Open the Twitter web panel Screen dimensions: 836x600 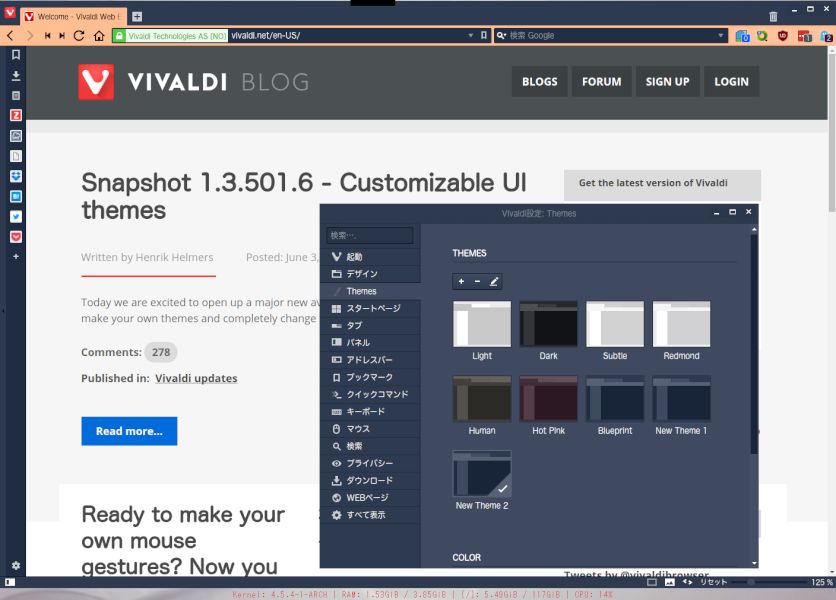tap(16, 217)
